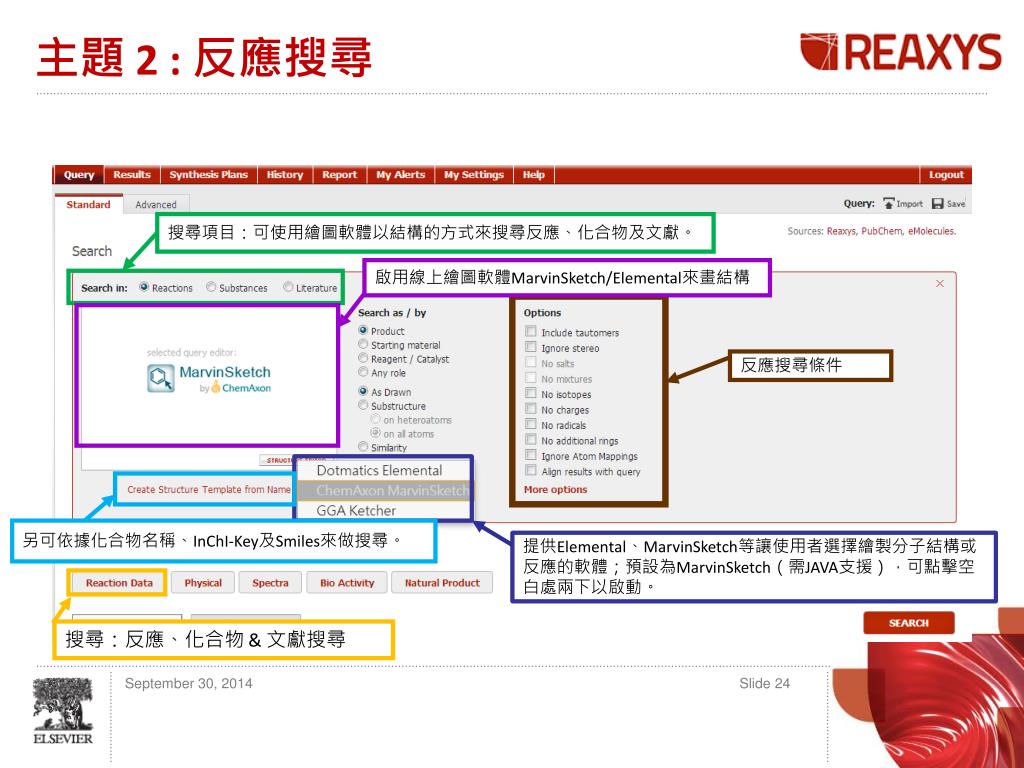This screenshot has height=768, width=1024.
Task: Enable No isotopes checkbox
Action: [531, 394]
